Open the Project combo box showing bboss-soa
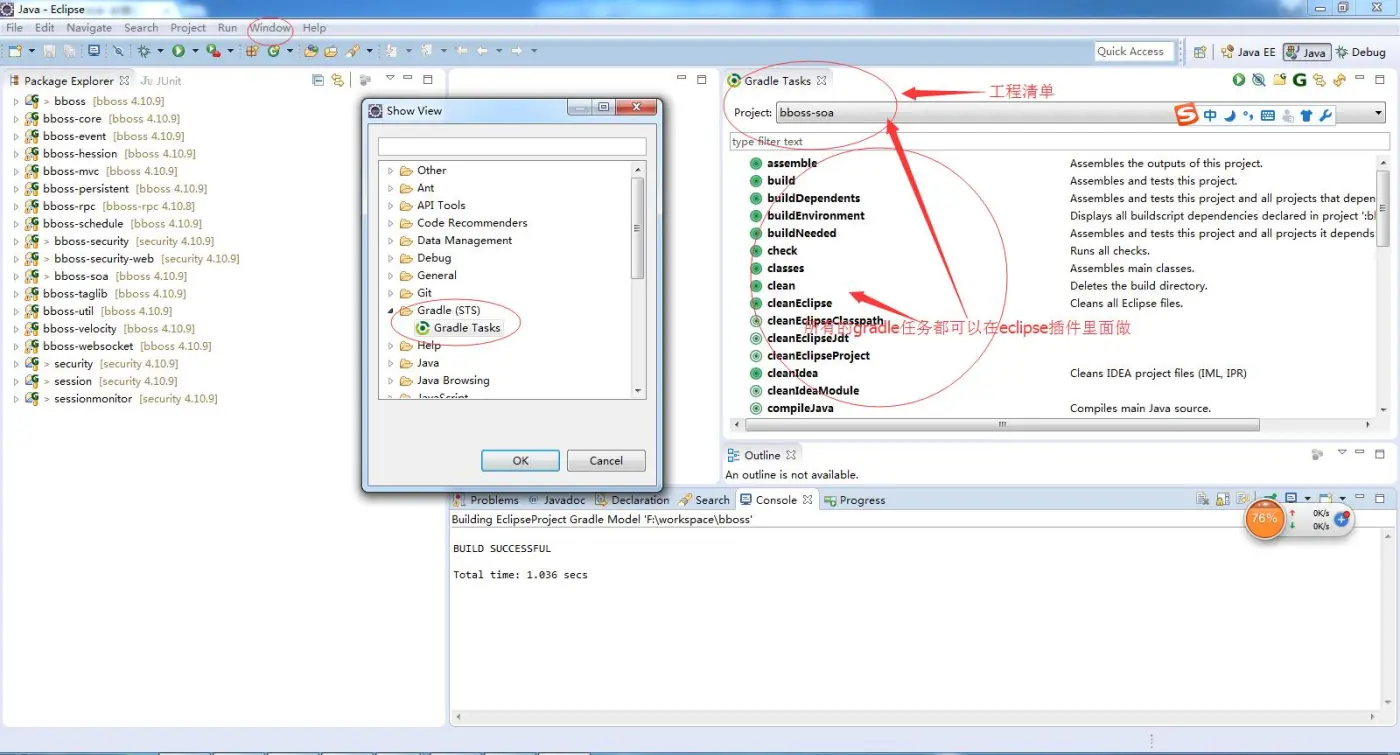The width and height of the screenshot is (1400, 755). pos(1082,113)
